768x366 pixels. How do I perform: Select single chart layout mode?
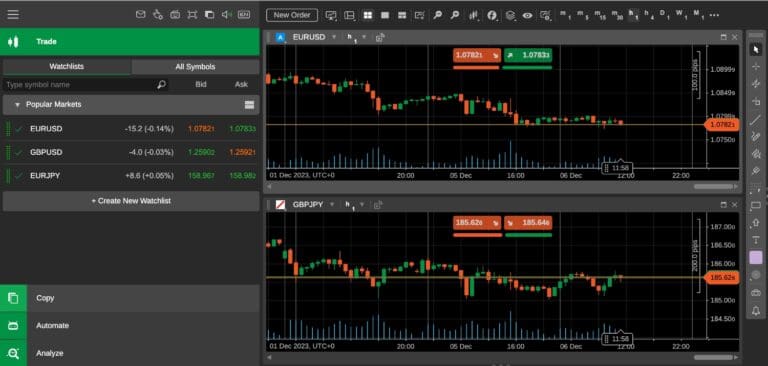click(385, 15)
